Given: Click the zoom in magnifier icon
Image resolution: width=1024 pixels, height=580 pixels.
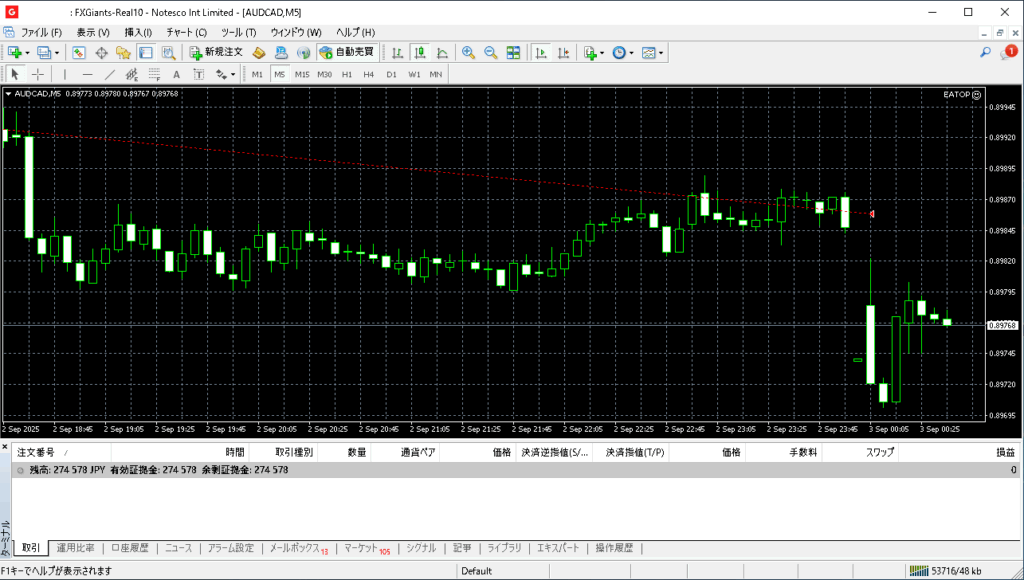Looking at the screenshot, I should 468,52.
